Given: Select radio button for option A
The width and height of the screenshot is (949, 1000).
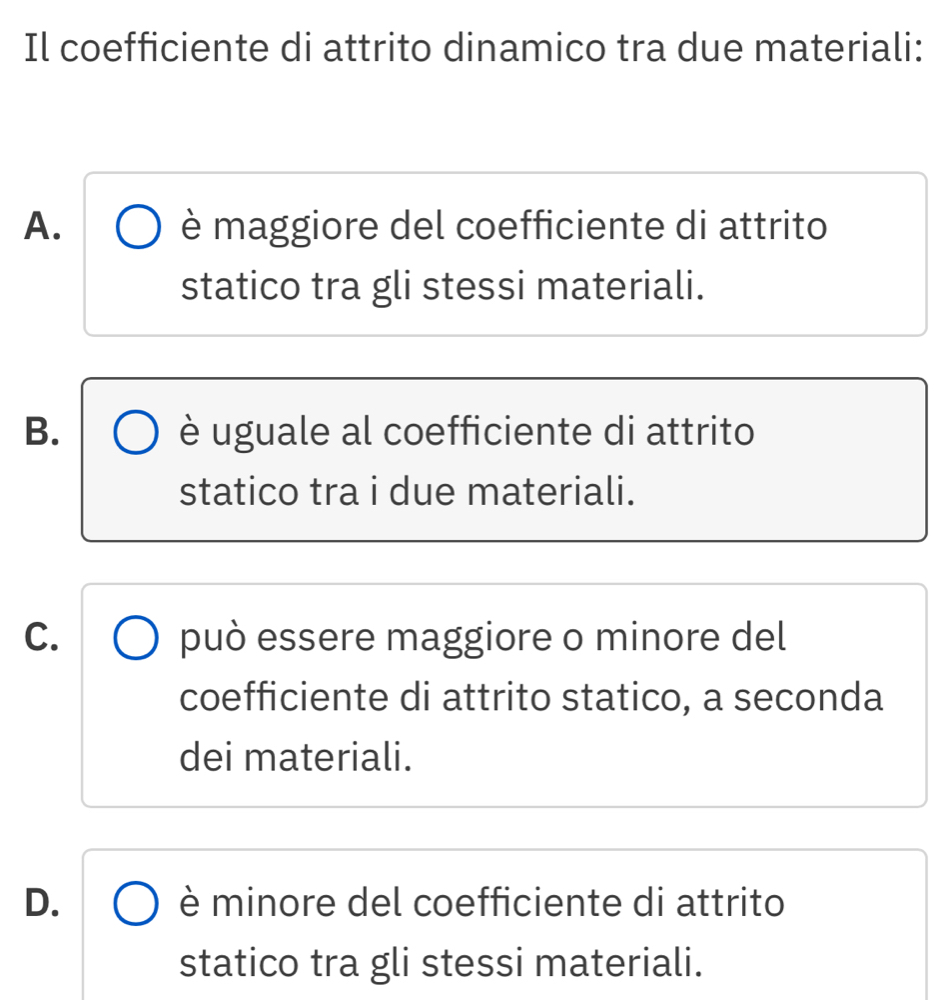Looking at the screenshot, I should pos(137,229).
